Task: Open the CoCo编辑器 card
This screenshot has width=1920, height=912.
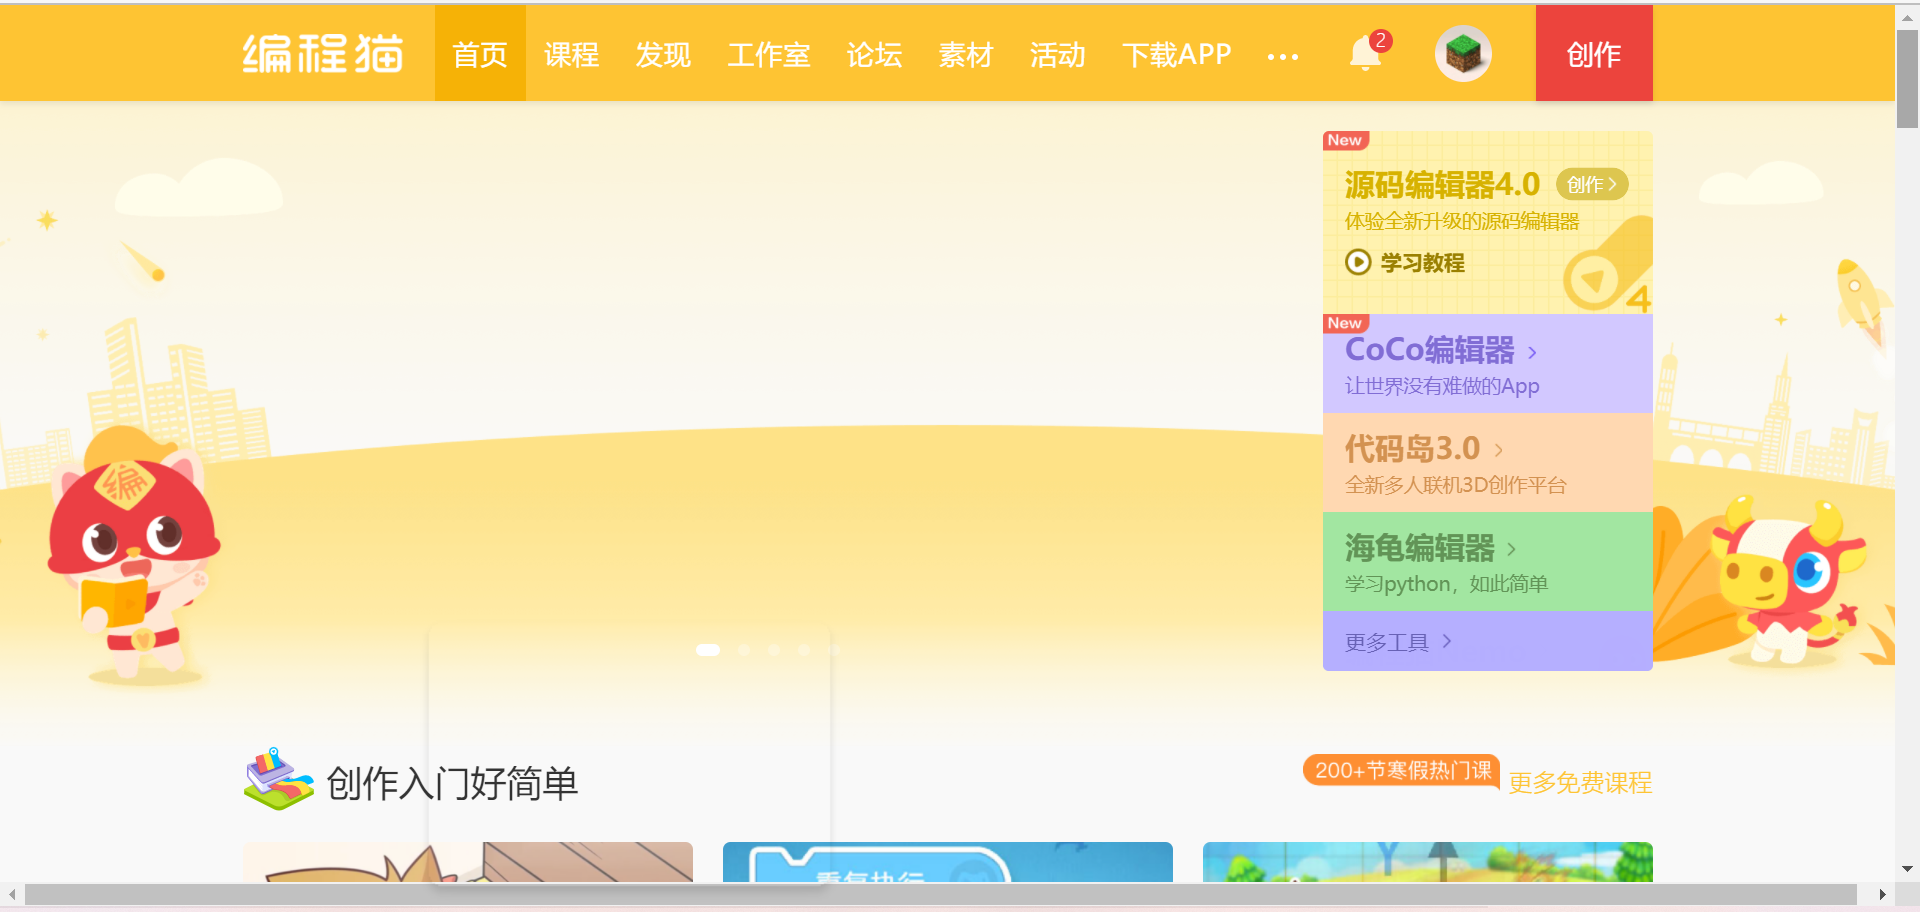Action: pos(1488,363)
